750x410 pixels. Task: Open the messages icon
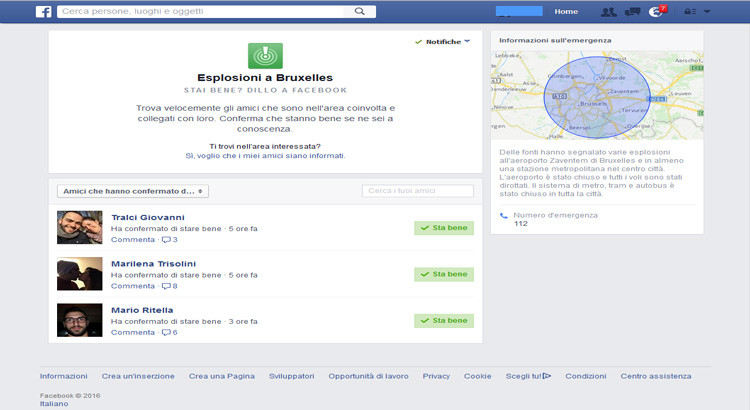632,12
